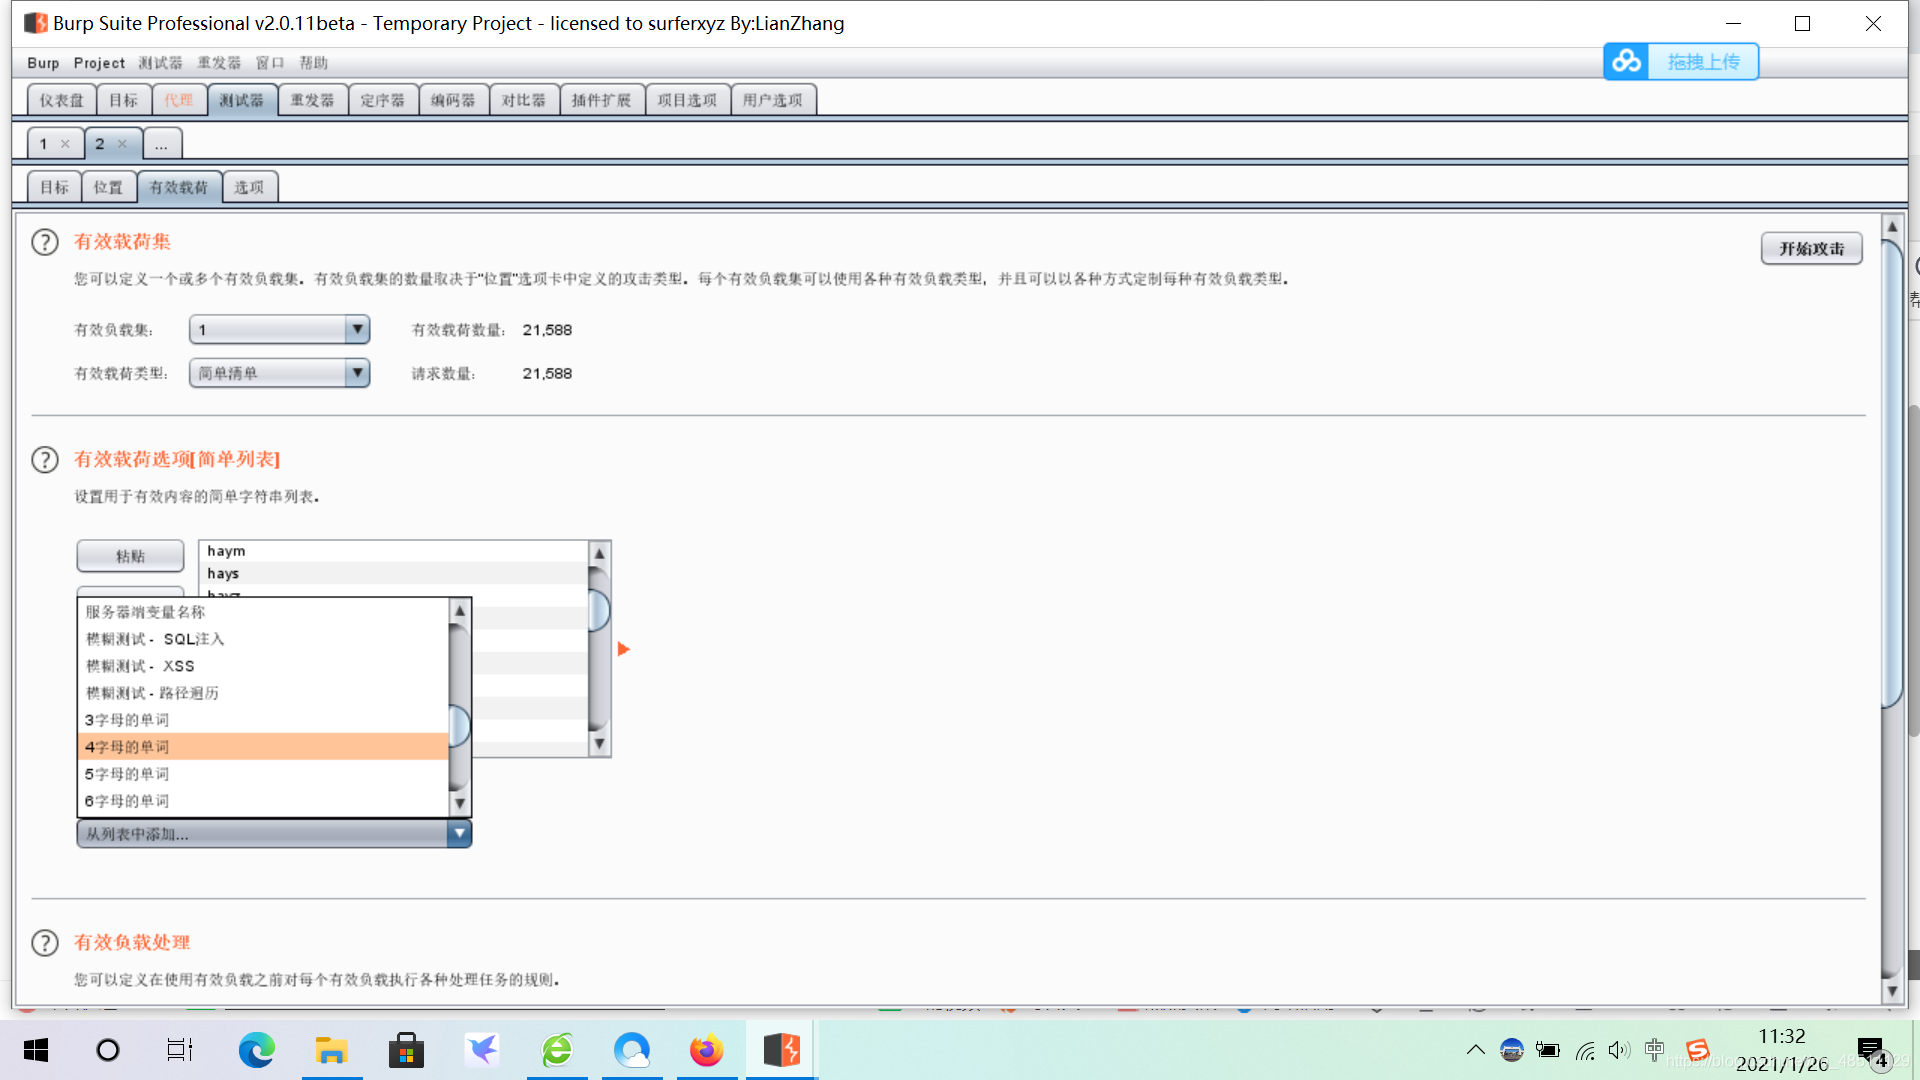Screen dimensions: 1920x1080
Task: Open Firefox from taskbar
Action: click(x=706, y=1050)
